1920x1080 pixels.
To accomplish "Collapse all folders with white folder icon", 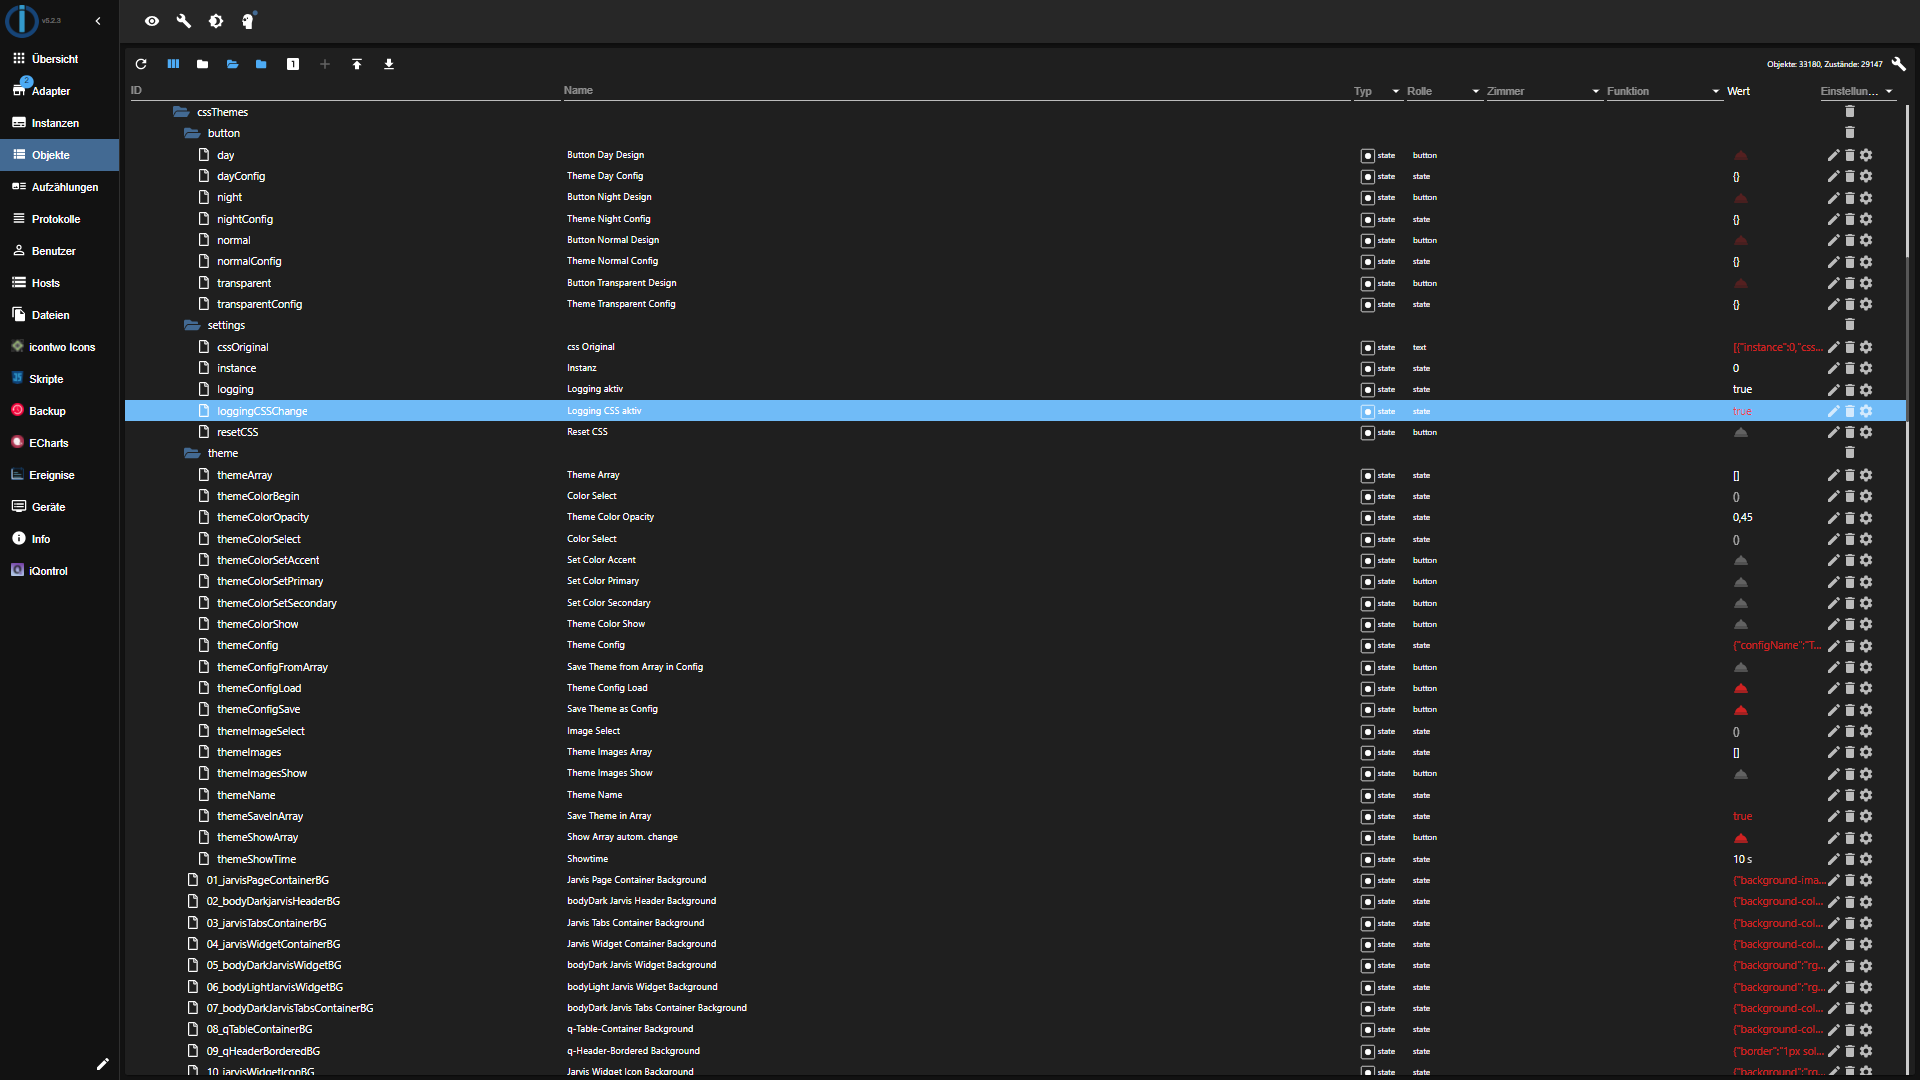I will click(x=202, y=64).
